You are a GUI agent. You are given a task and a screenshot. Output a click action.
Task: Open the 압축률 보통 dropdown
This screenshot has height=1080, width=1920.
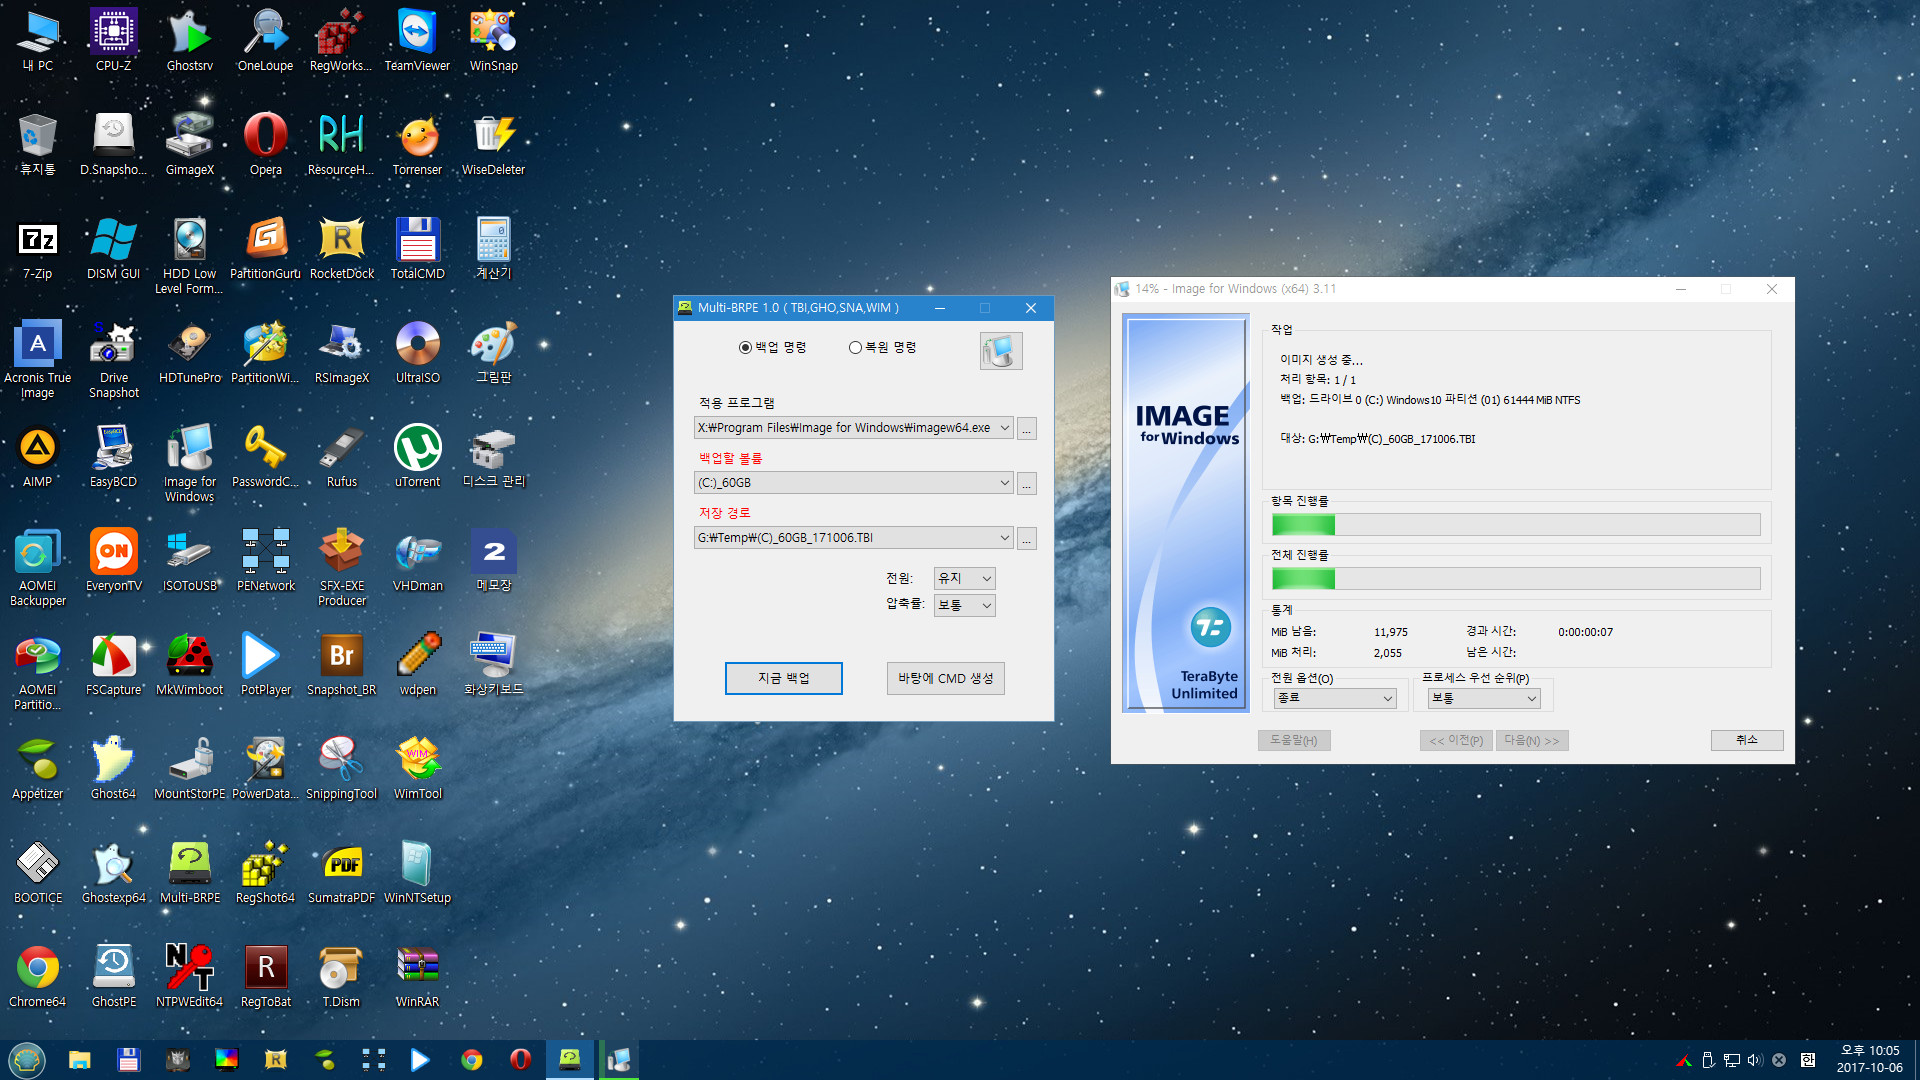(x=964, y=605)
